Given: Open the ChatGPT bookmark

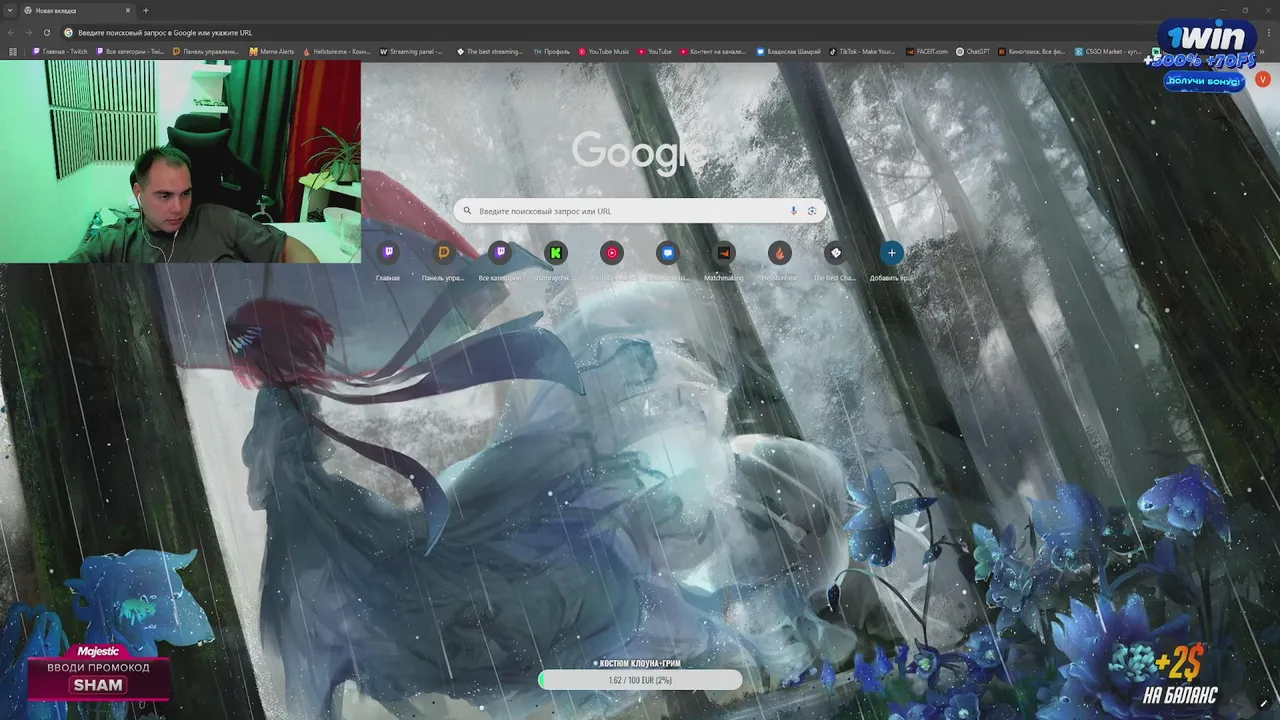Looking at the screenshot, I should point(973,51).
